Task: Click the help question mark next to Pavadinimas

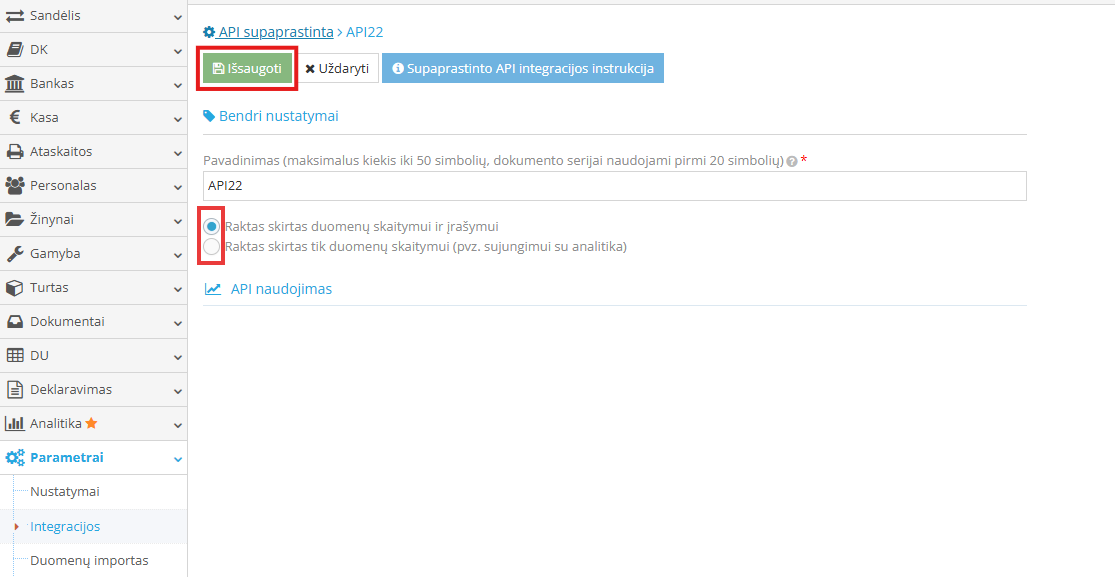Action: (x=791, y=162)
